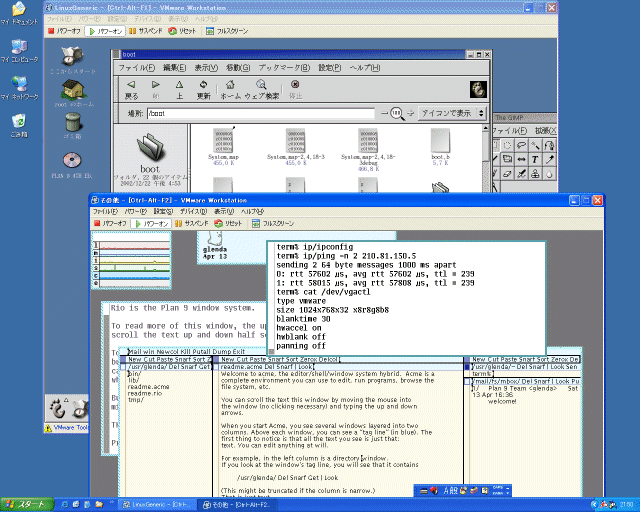
Task: Select the GIMP eraser tool
Action: (x=507, y=174)
